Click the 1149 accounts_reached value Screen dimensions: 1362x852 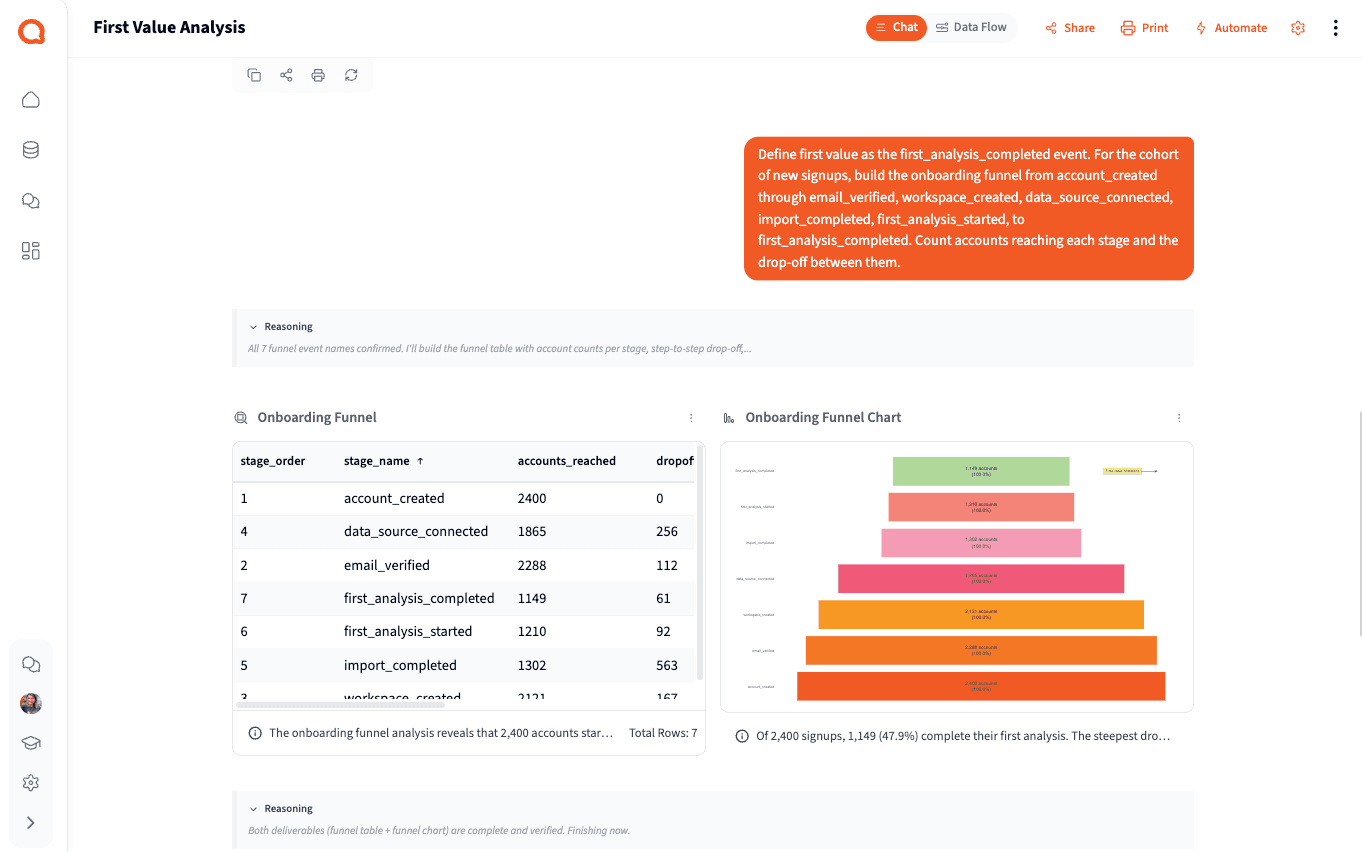pyautogui.click(x=532, y=598)
